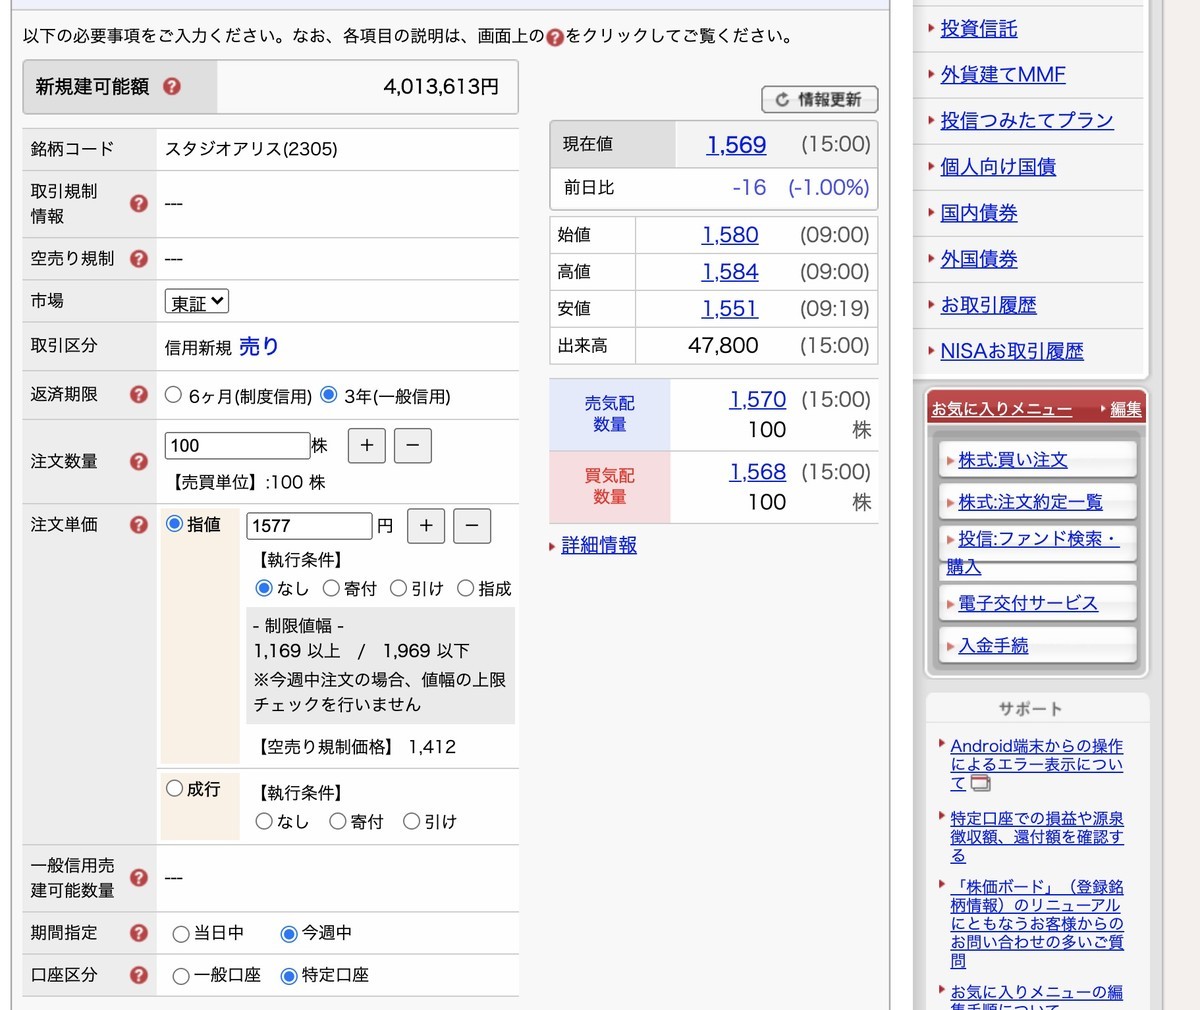Click current price 1,569 link
The image size is (1200, 1010).
coord(736,145)
